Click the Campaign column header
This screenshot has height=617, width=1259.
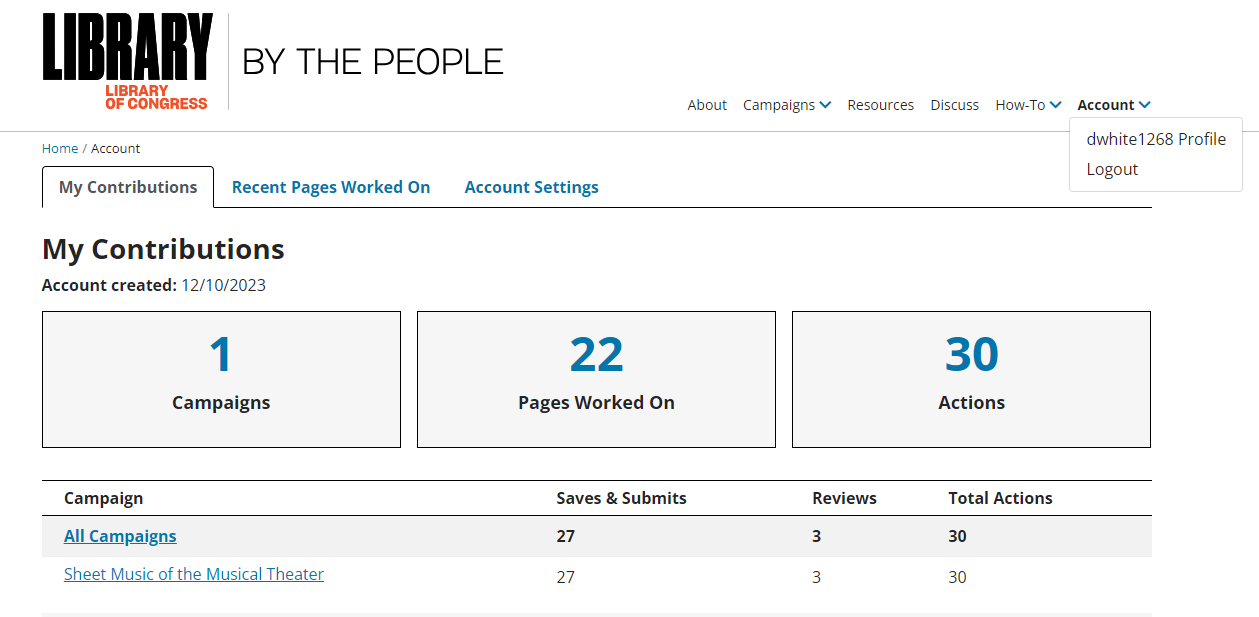tap(103, 498)
